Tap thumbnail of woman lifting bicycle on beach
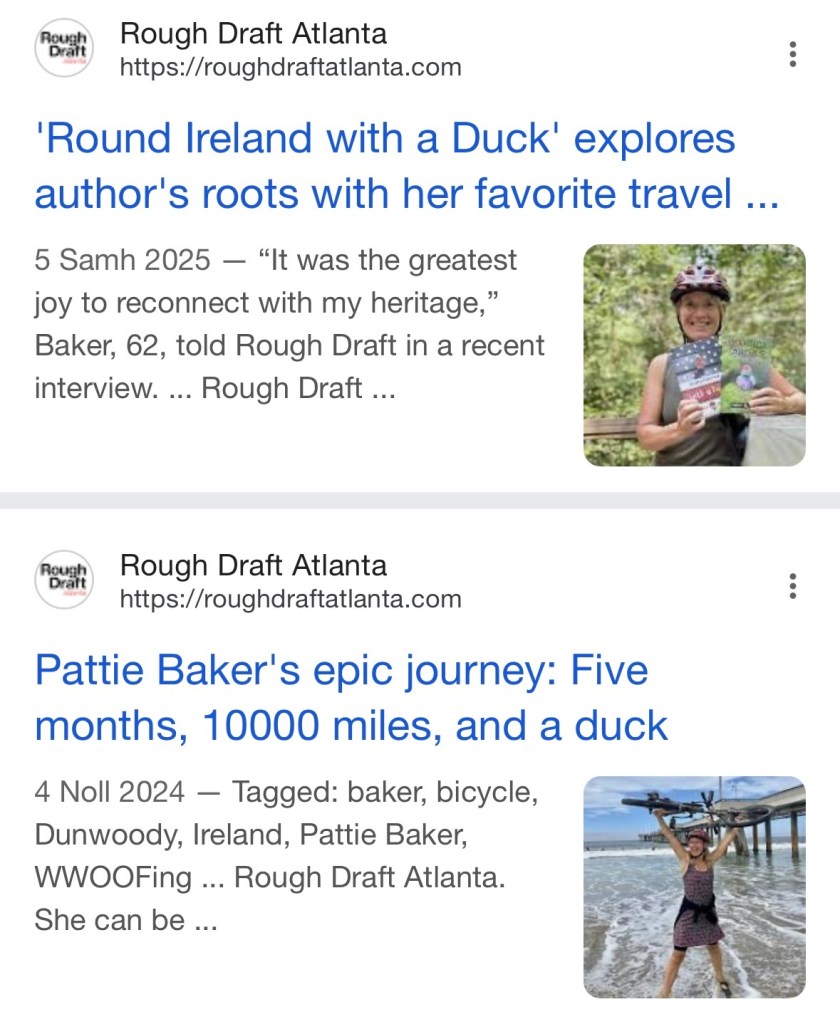The width and height of the screenshot is (840, 1024). 694,887
